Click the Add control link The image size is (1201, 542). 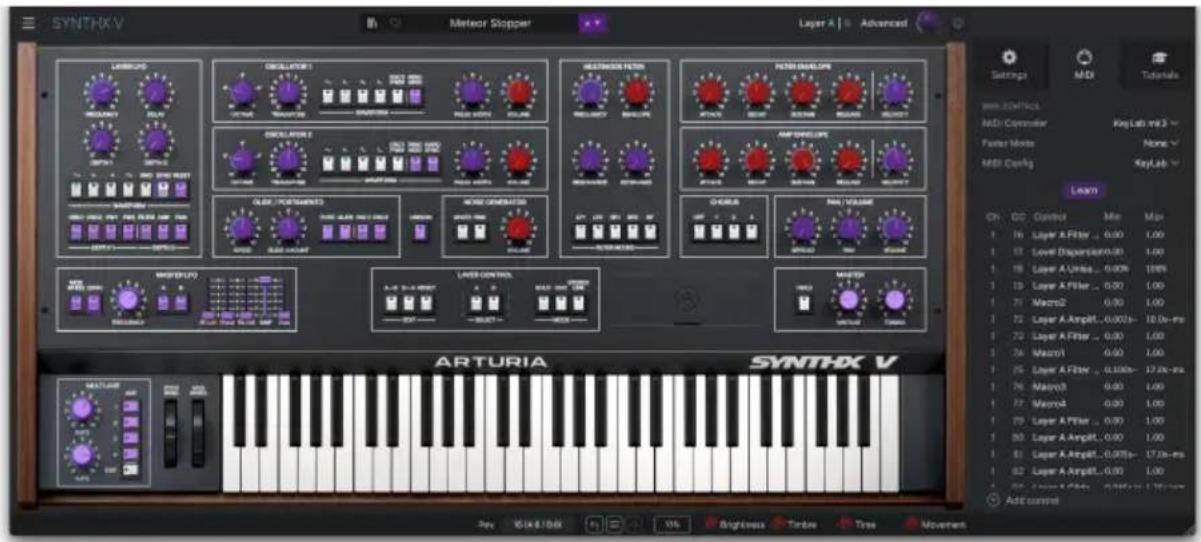point(1029,499)
